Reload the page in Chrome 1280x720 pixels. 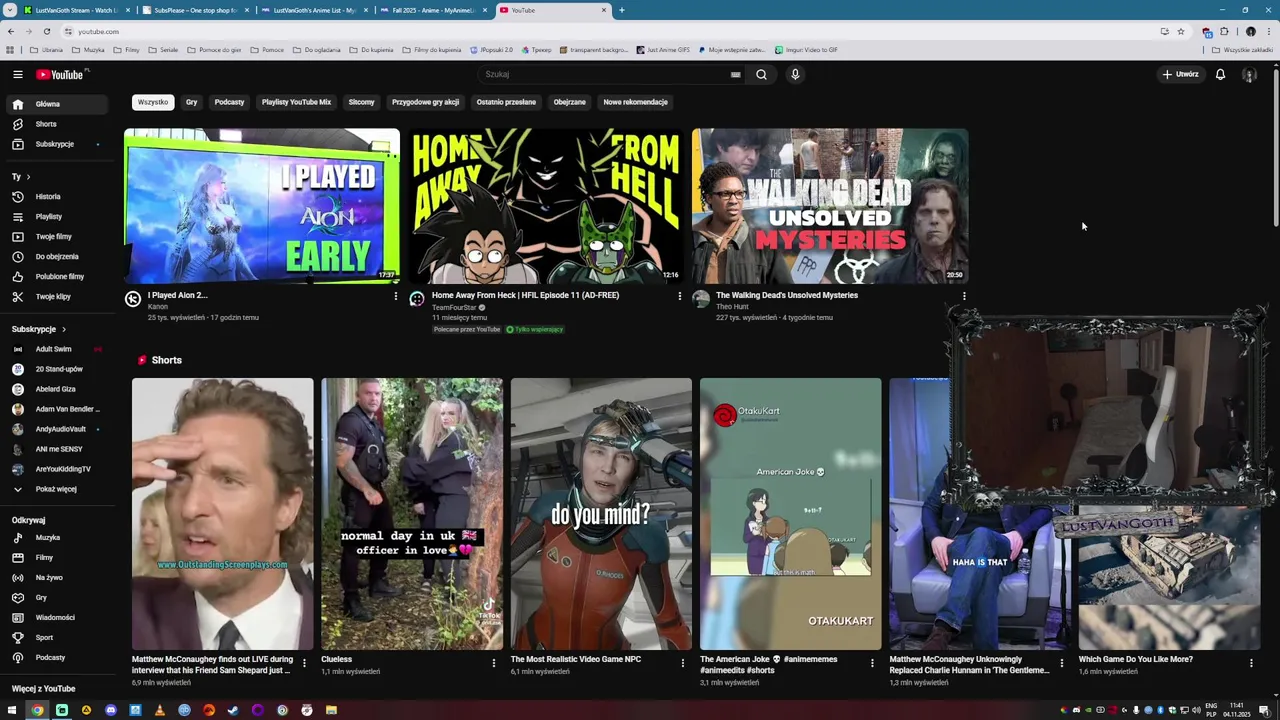(46, 31)
